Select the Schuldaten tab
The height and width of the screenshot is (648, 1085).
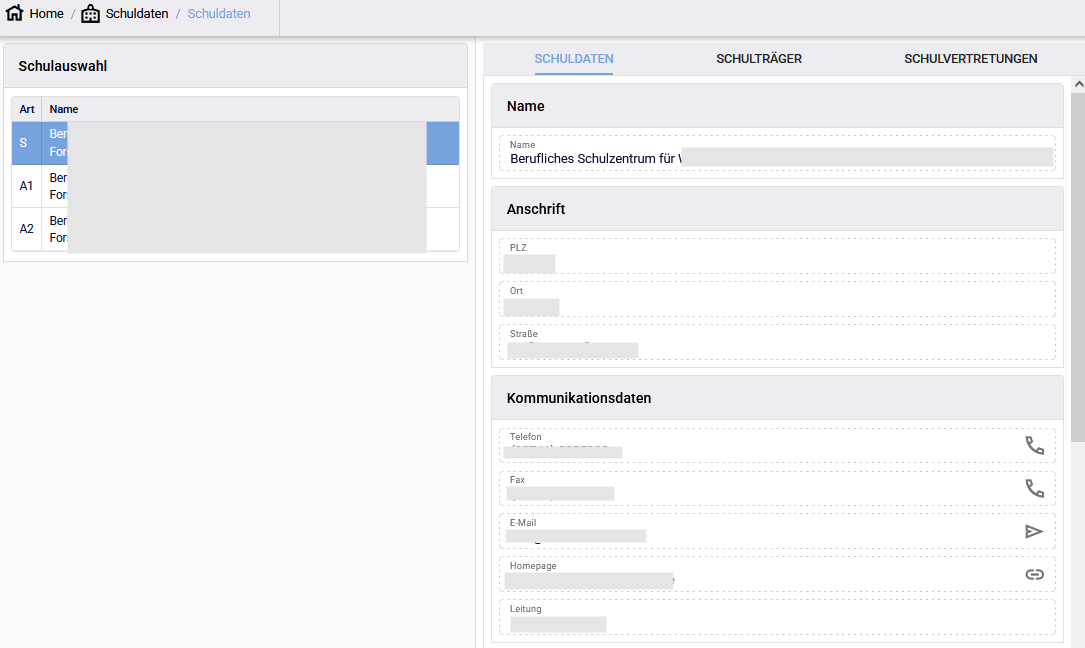pyautogui.click(x=574, y=59)
